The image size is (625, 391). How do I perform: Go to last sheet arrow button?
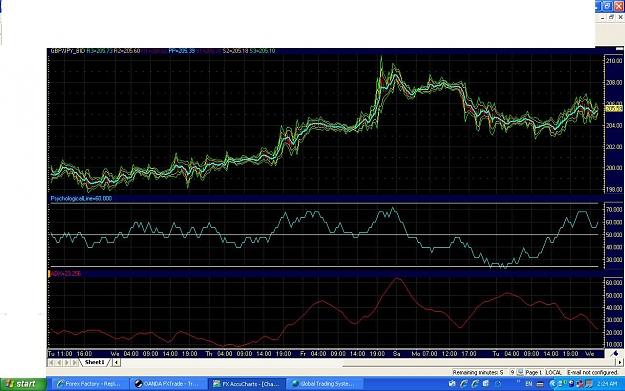pos(75,362)
